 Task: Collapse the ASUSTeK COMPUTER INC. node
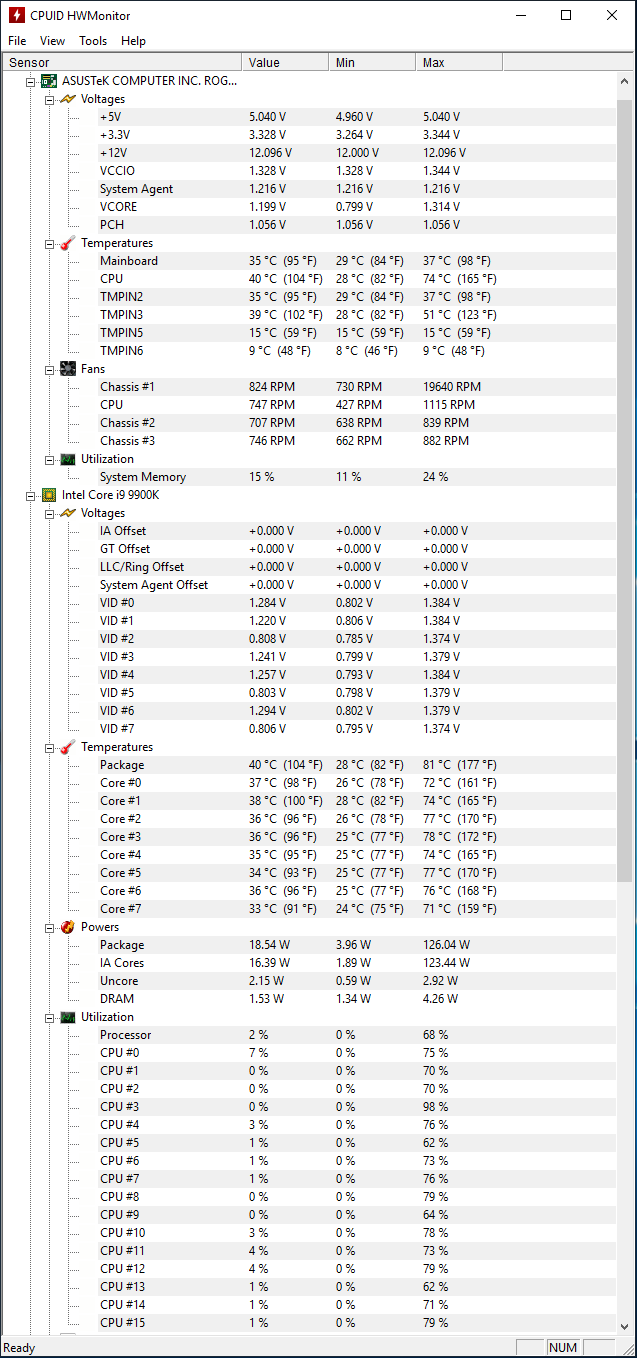tap(32, 81)
